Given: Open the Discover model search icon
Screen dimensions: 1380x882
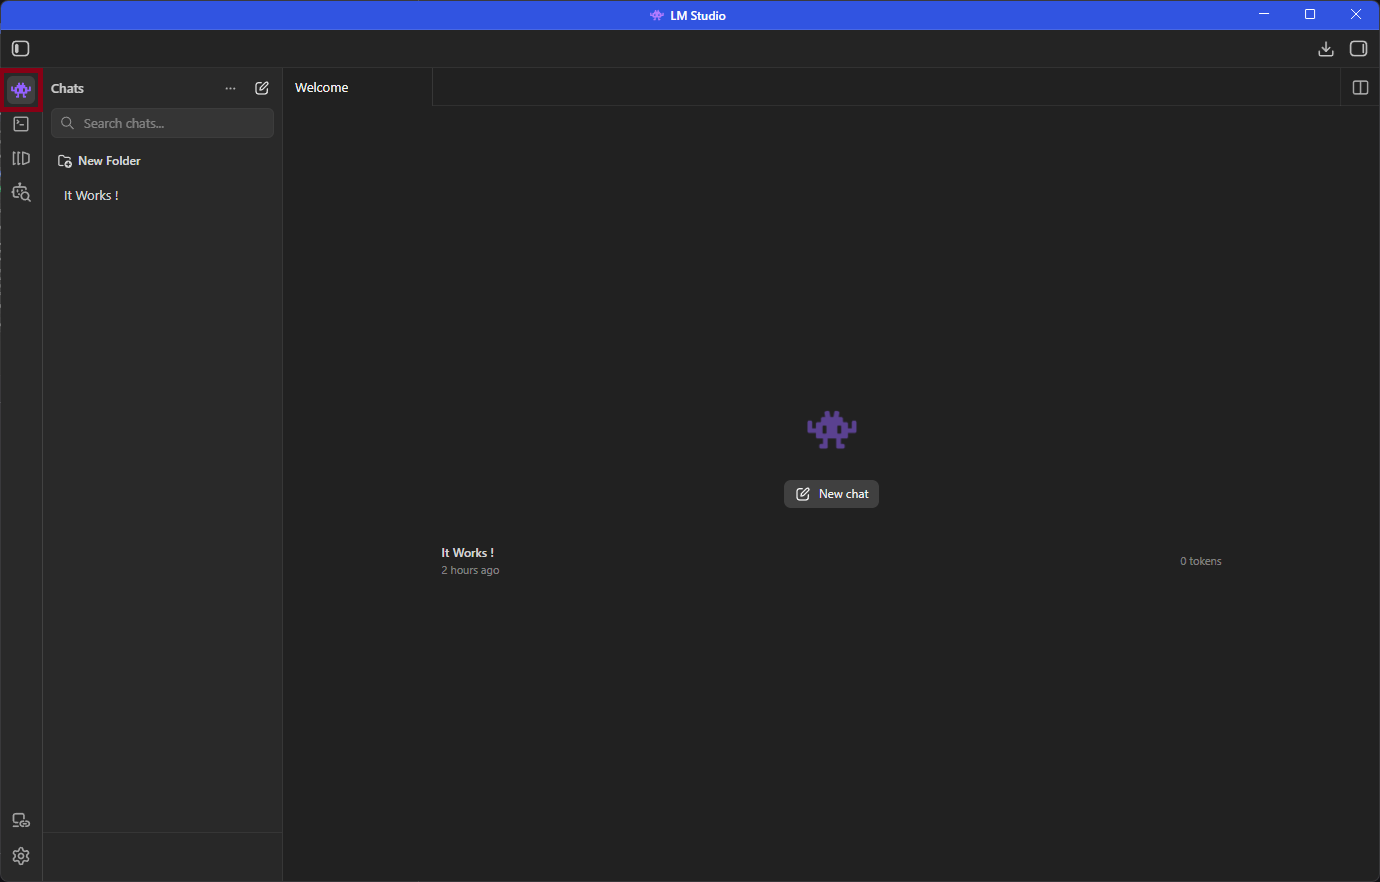Looking at the screenshot, I should (21, 192).
